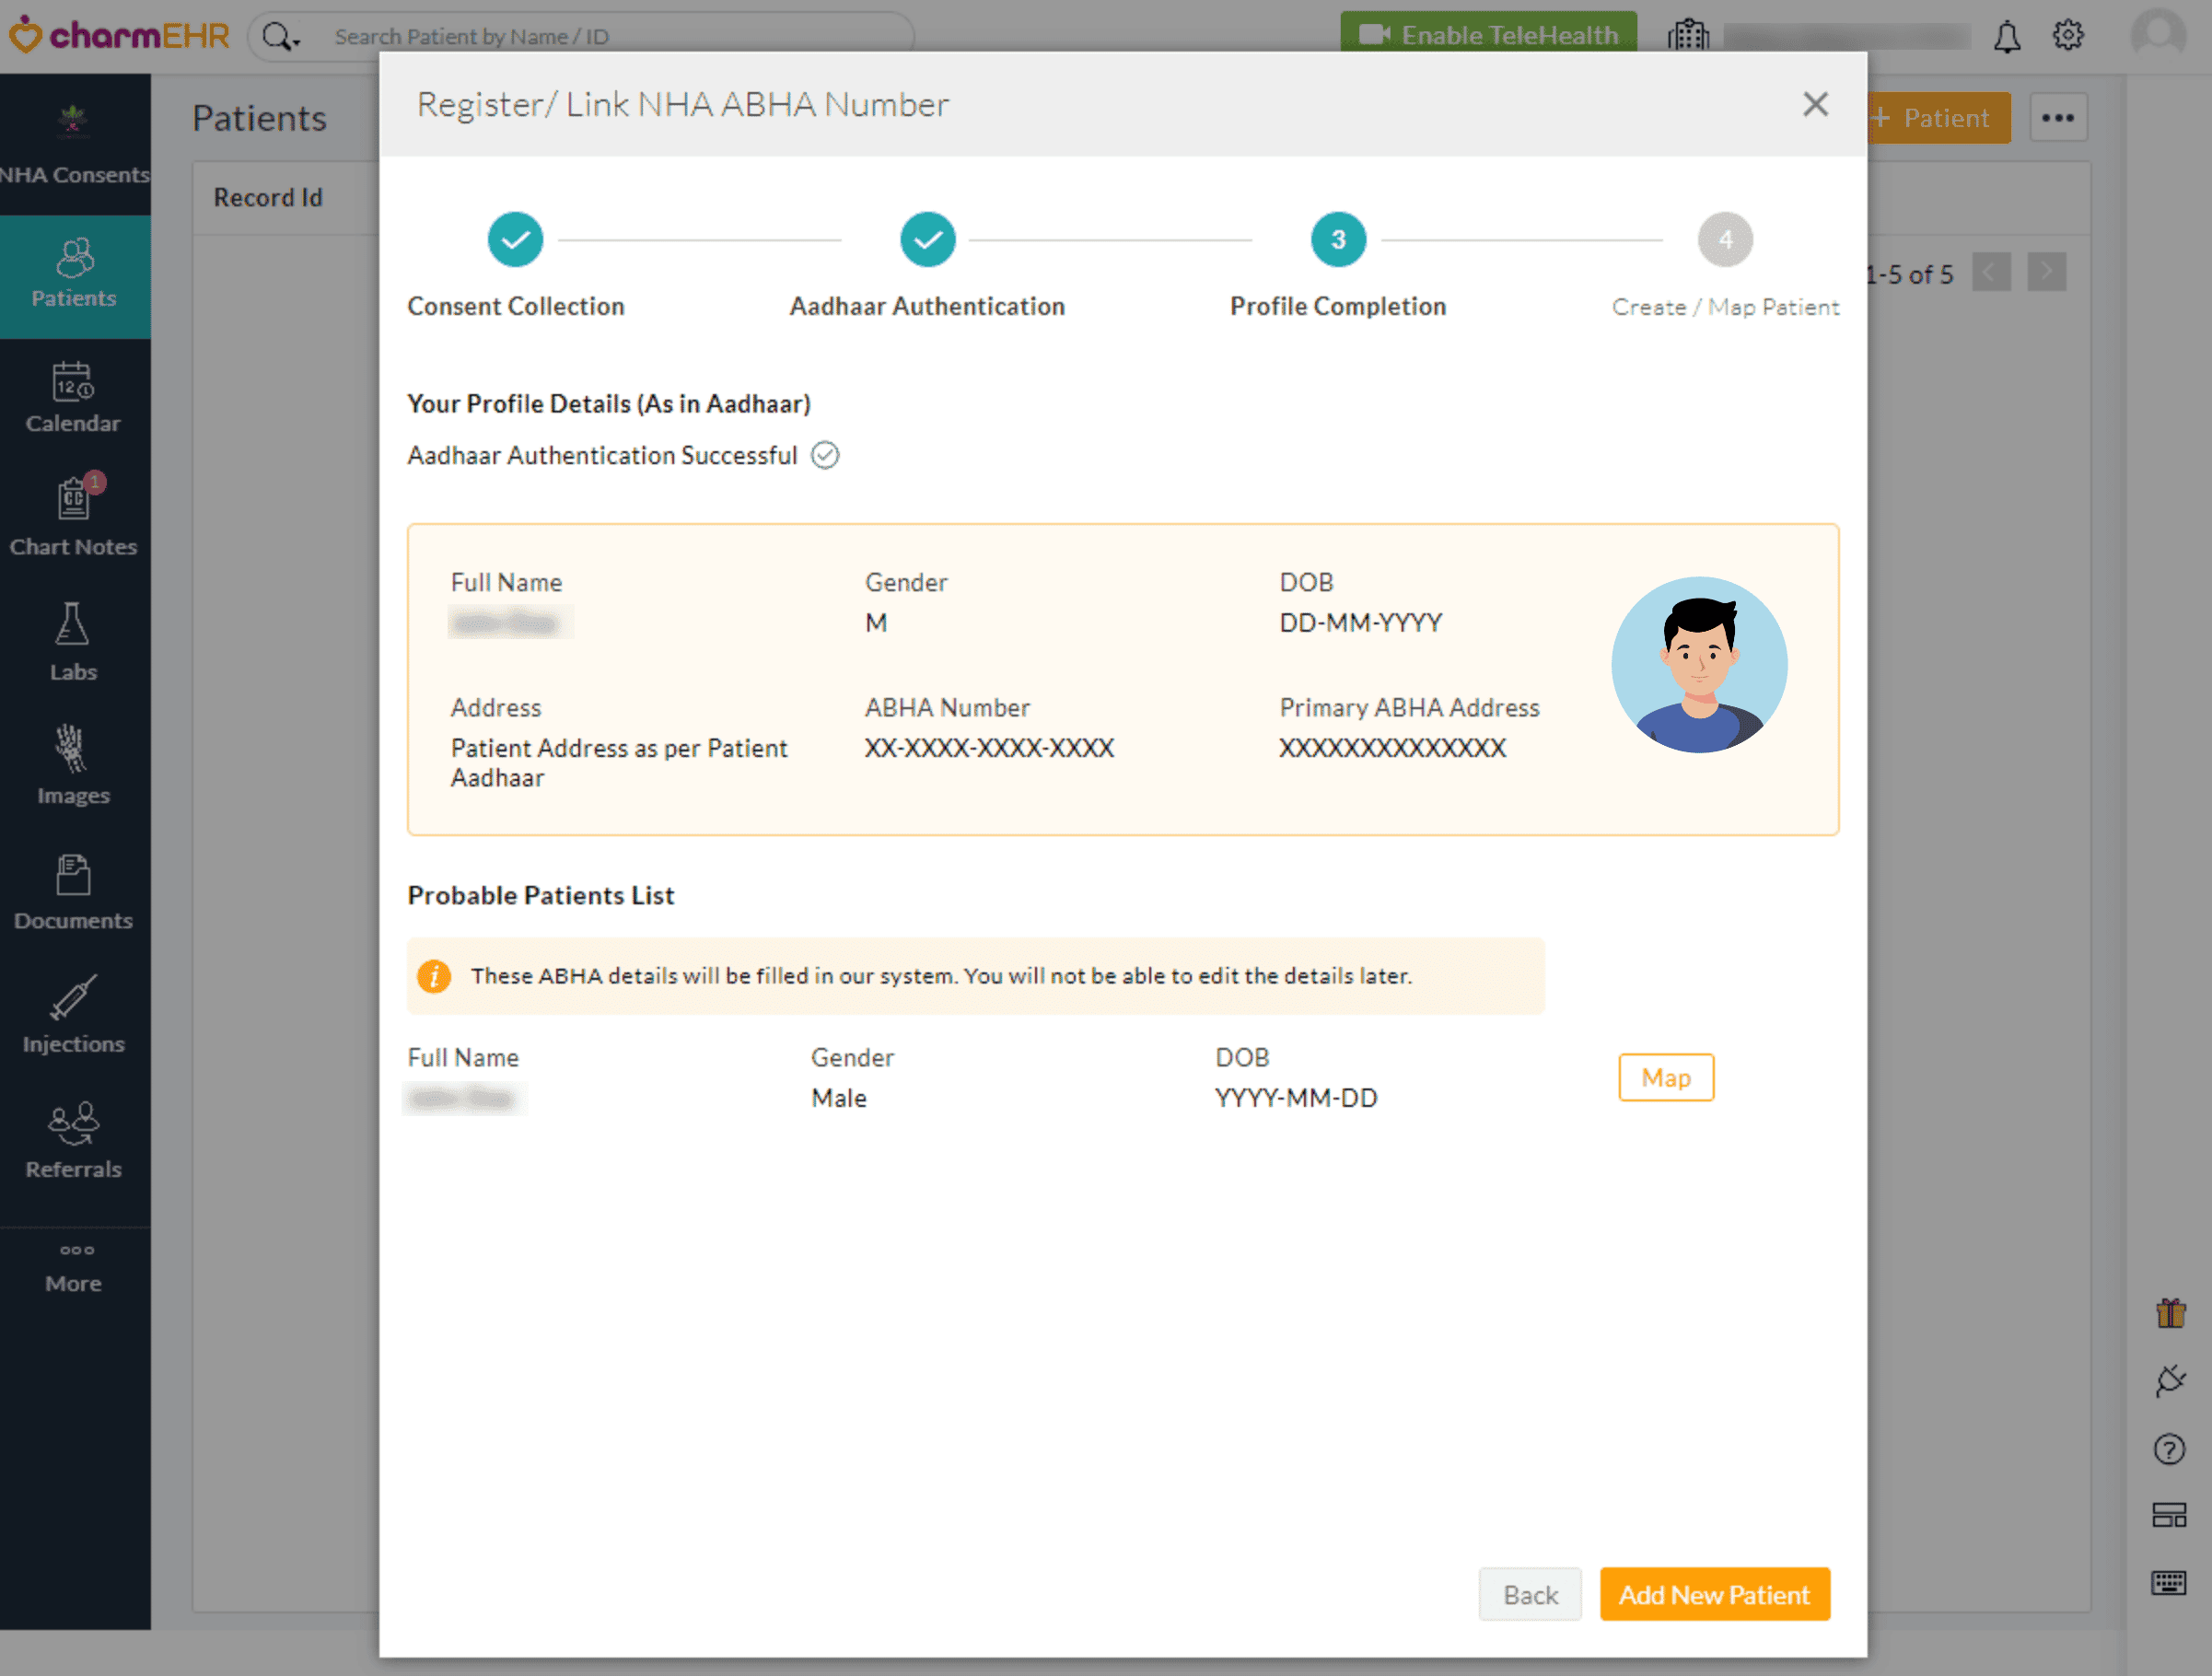The width and height of the screenshot is (2212, 1676).
Task: Click the facility building icon in top bar
Action: [1688, 35]
